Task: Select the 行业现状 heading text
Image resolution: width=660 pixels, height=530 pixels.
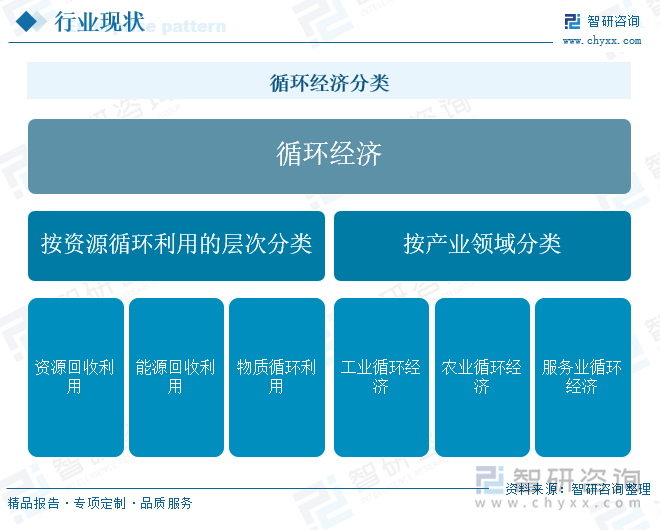Action: coord(99,22)
